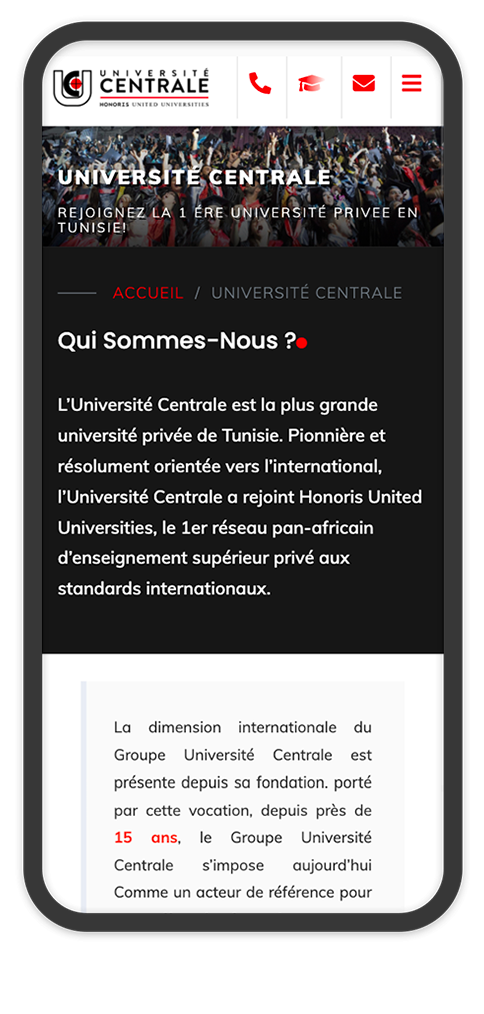
Task: Click the UNIVERSITÉ CENTRALE banner title
Action: (x=194, y=177)
